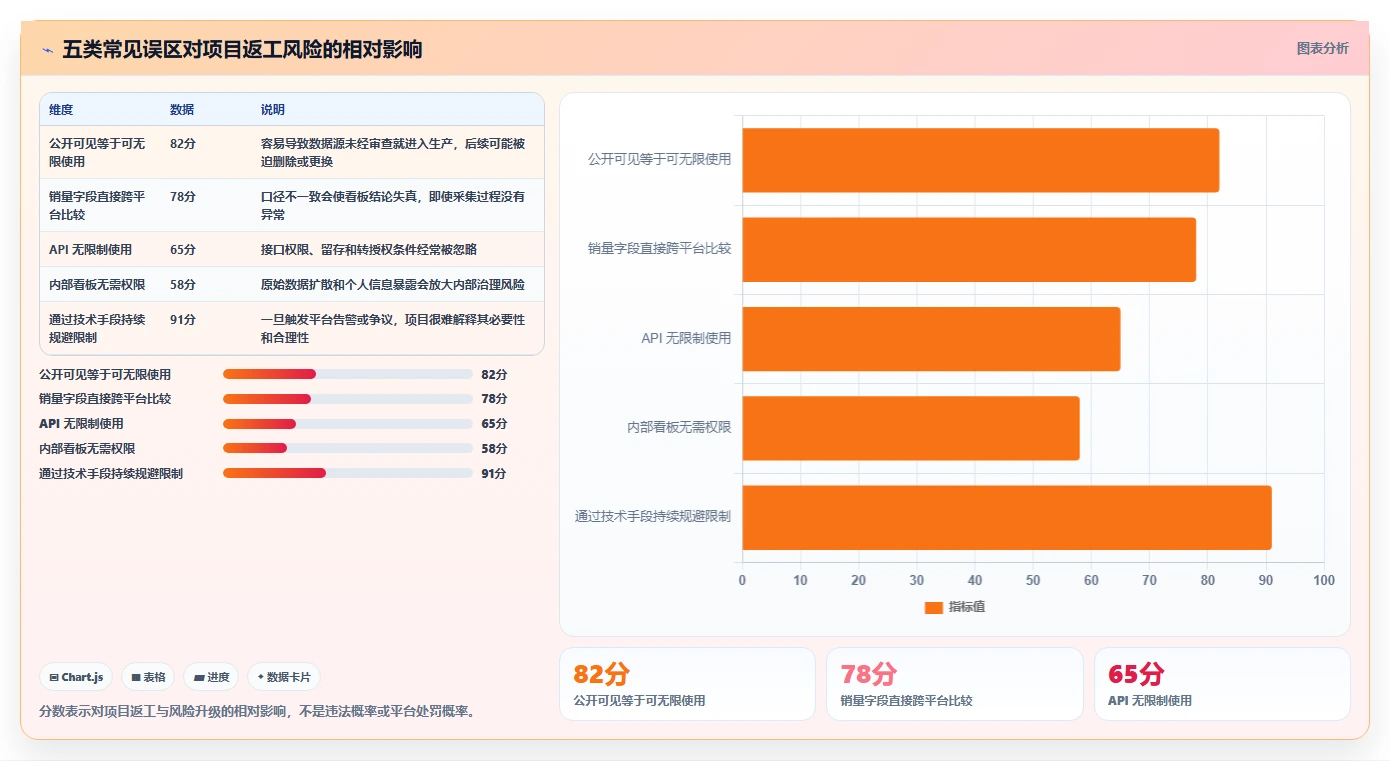Click the API 无限制使用 progress bar
This screenshot has height=761, width=1390.
tap(347, 424)
